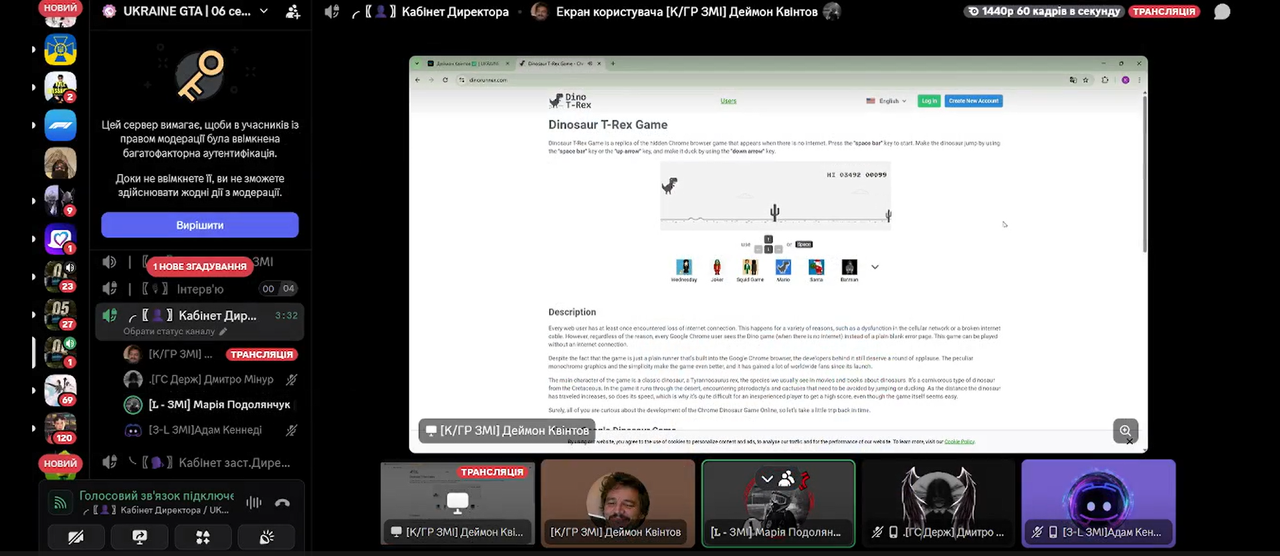1280x556 pixels.
Task: Open server icon with badge 120
Action: (60, 428)
